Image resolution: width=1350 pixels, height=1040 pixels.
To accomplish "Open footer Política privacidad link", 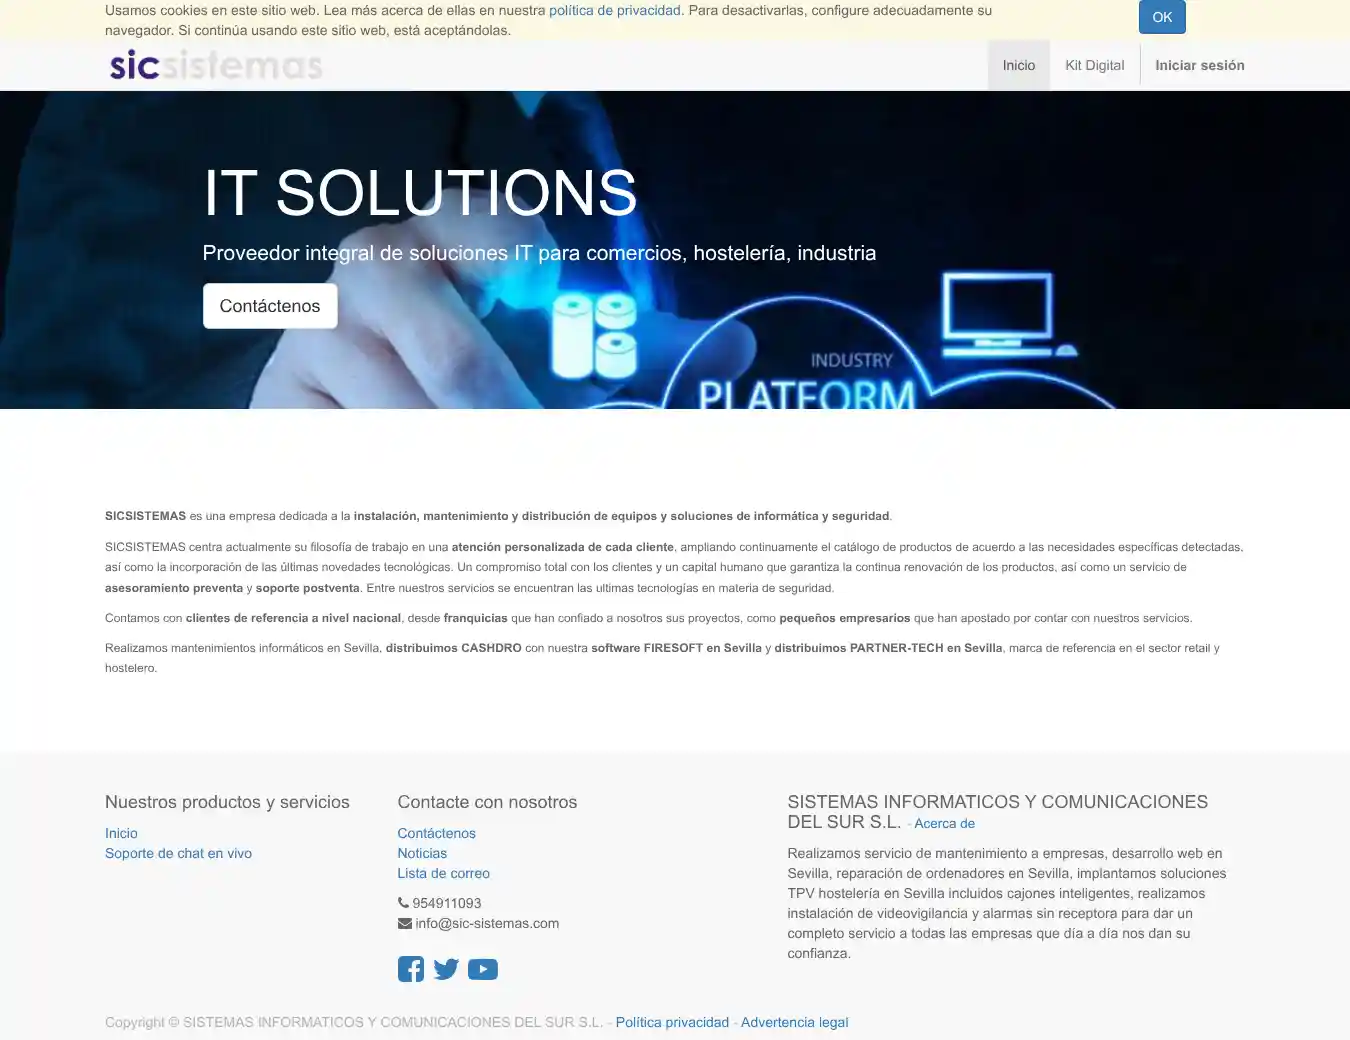I will pyautogui.click(x=672, y=1022).
